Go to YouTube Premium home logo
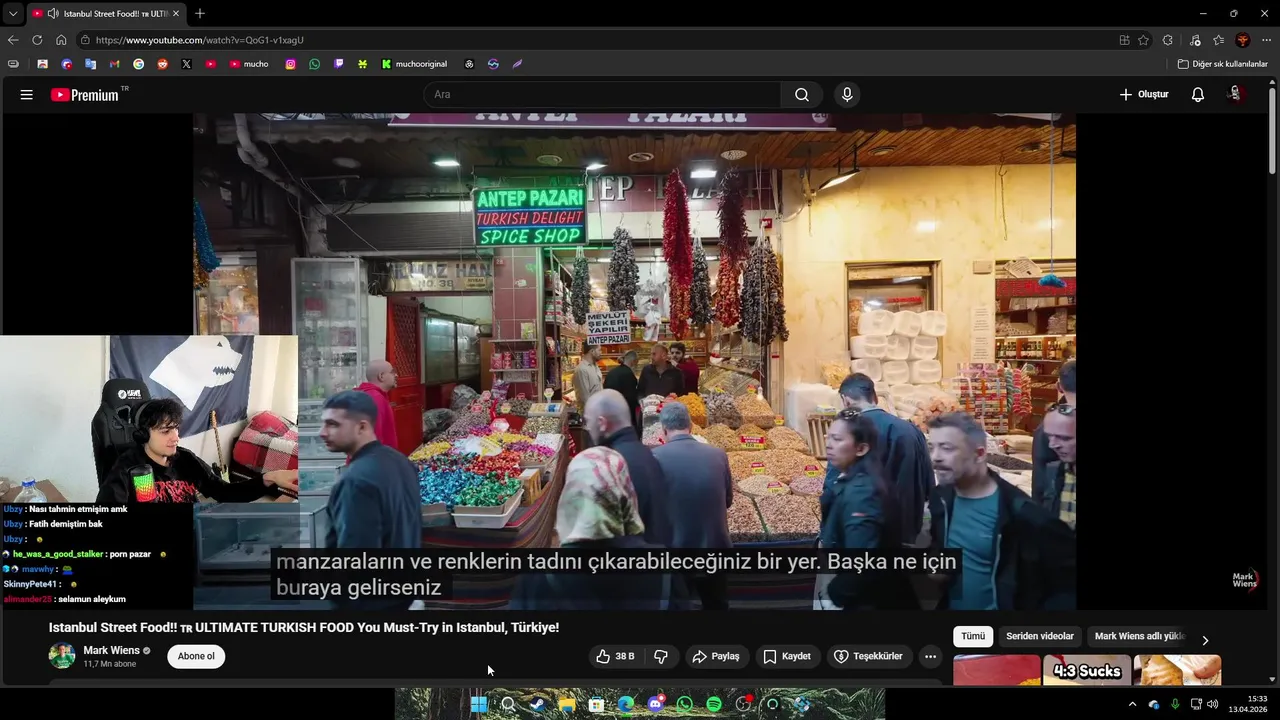Image resolution: width=1280 pixels, height=720 pixels. click(85, 95)
